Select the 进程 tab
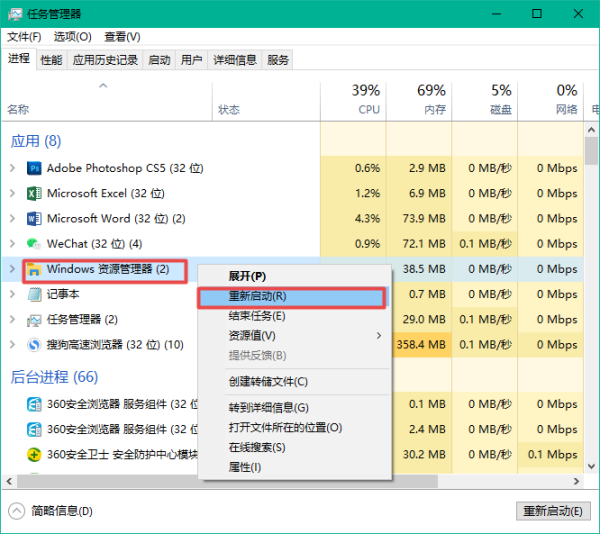600x534 pixels. click(x=19, y=59)
